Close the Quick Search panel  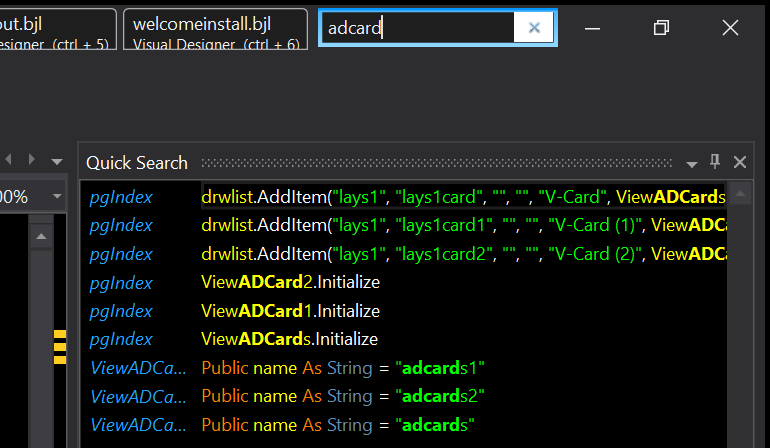(740, 162)
